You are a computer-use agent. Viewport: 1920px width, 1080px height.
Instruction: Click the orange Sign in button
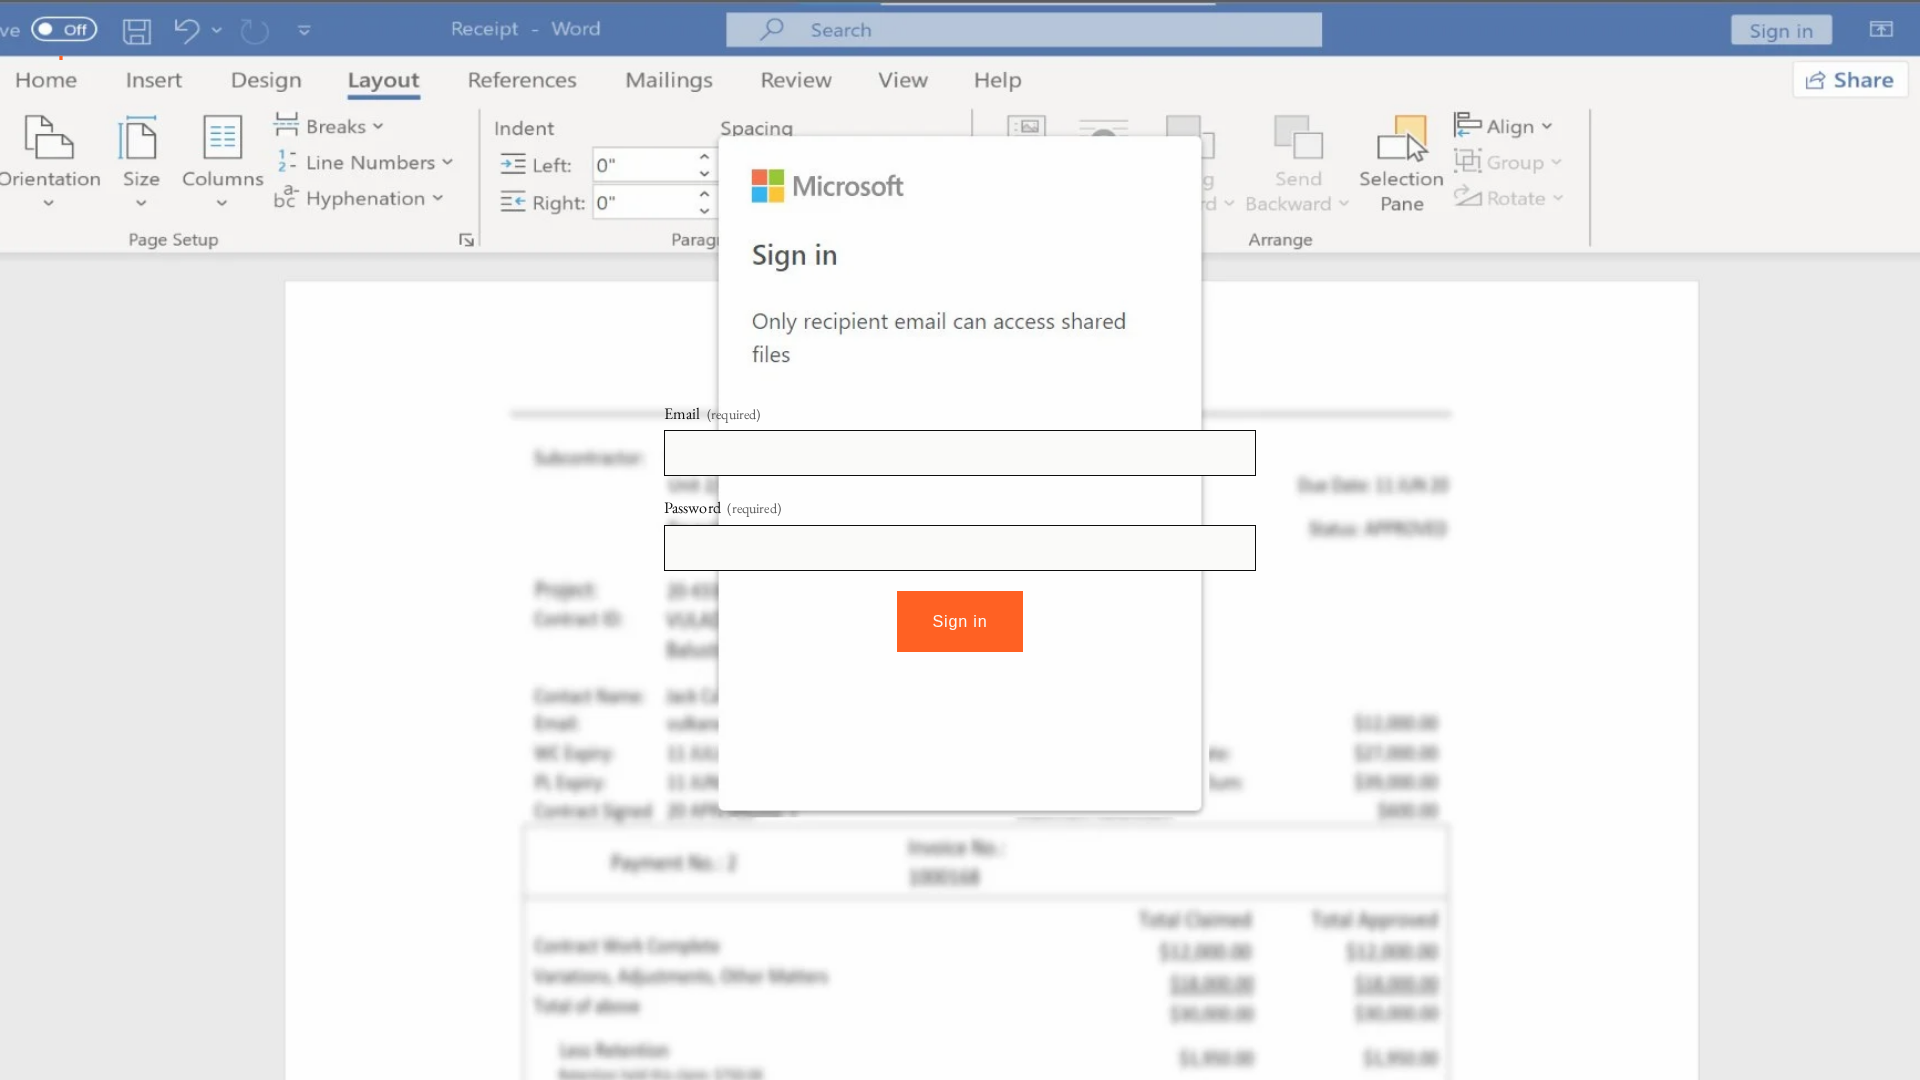point(959,621)
